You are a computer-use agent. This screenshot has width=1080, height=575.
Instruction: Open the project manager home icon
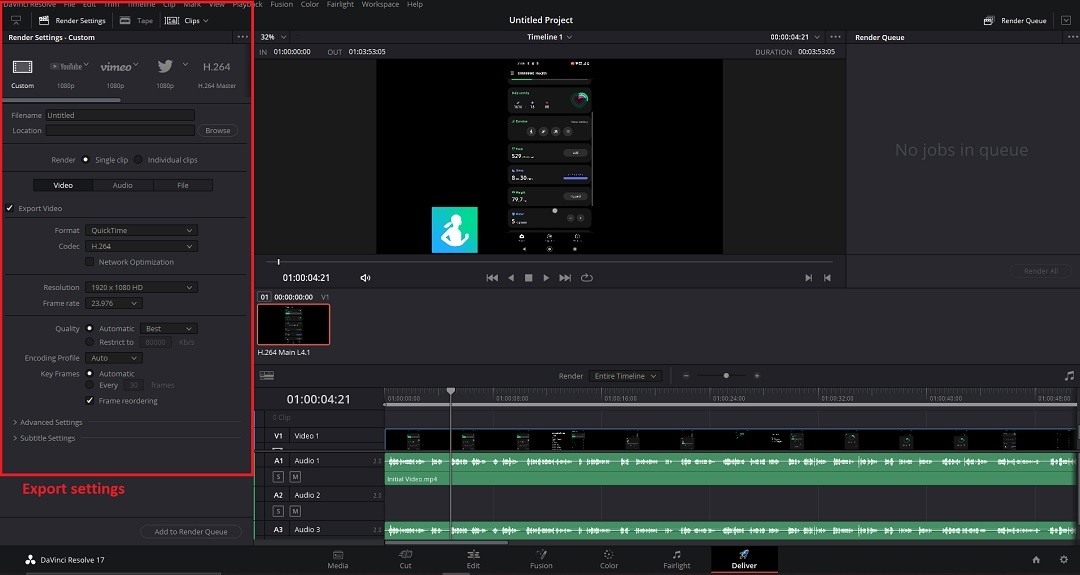1036,560
